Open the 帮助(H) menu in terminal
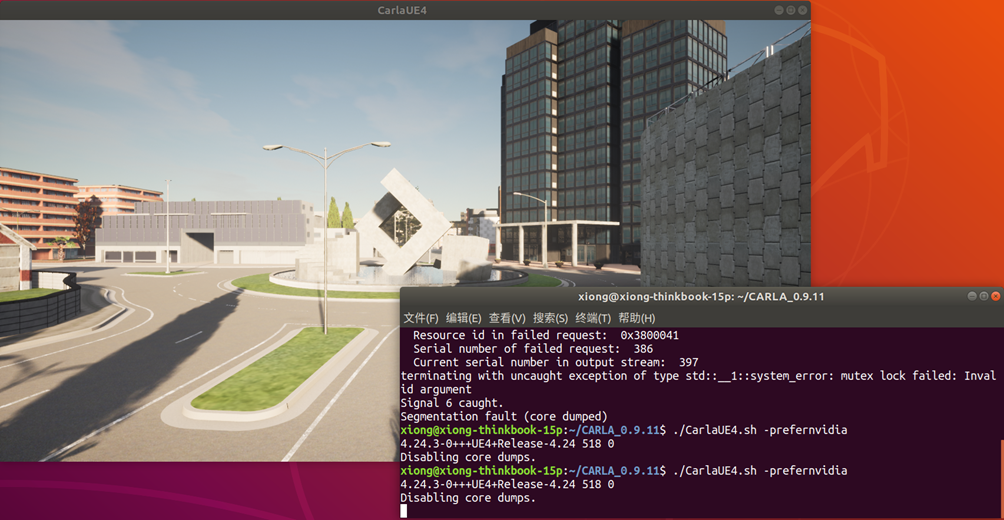1004x520 pixels. coord(637,318)
